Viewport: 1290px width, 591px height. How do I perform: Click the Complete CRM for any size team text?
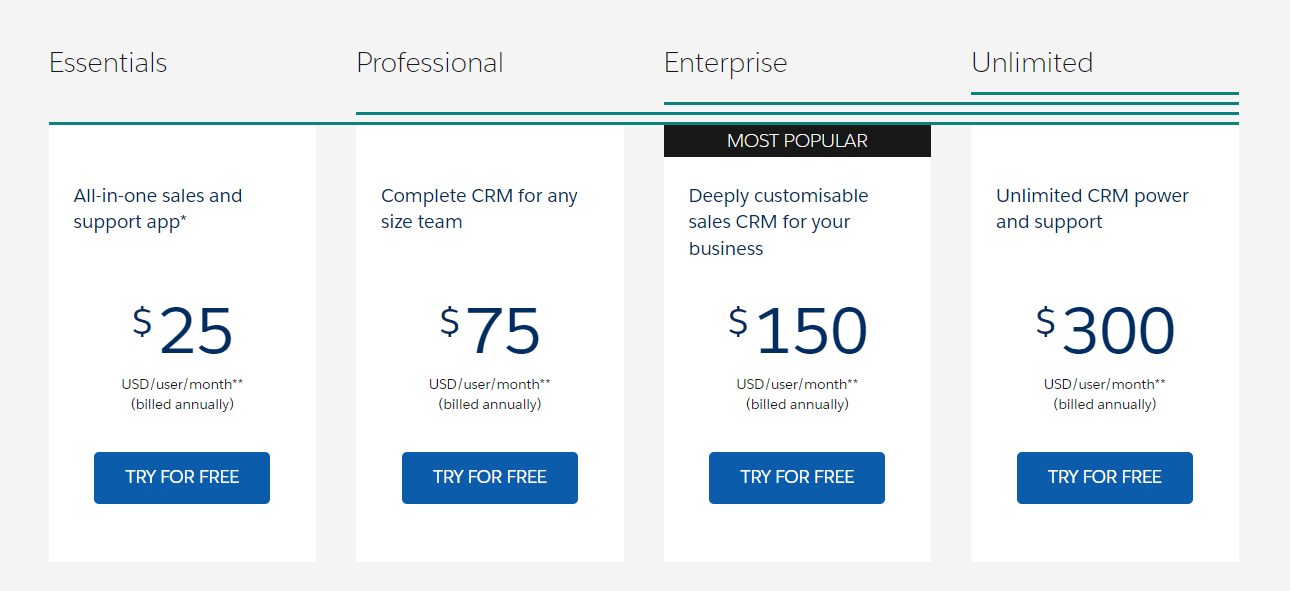(x=480, y=208)
